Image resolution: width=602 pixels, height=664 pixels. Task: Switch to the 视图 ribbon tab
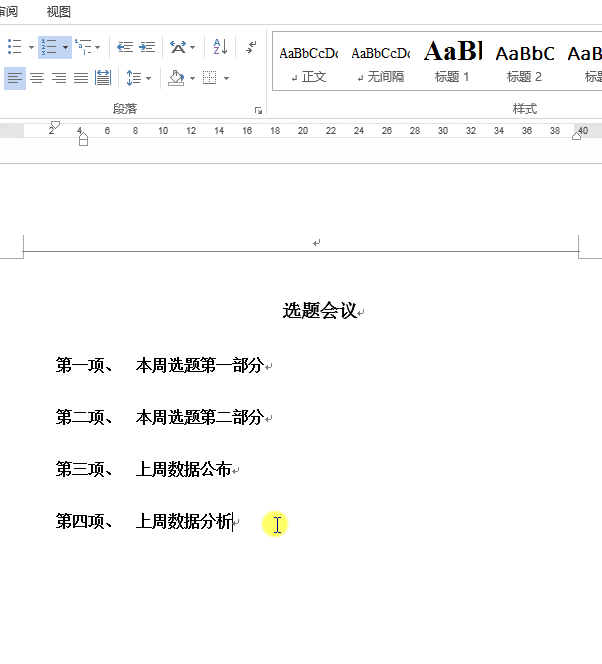tap(58, 11)
